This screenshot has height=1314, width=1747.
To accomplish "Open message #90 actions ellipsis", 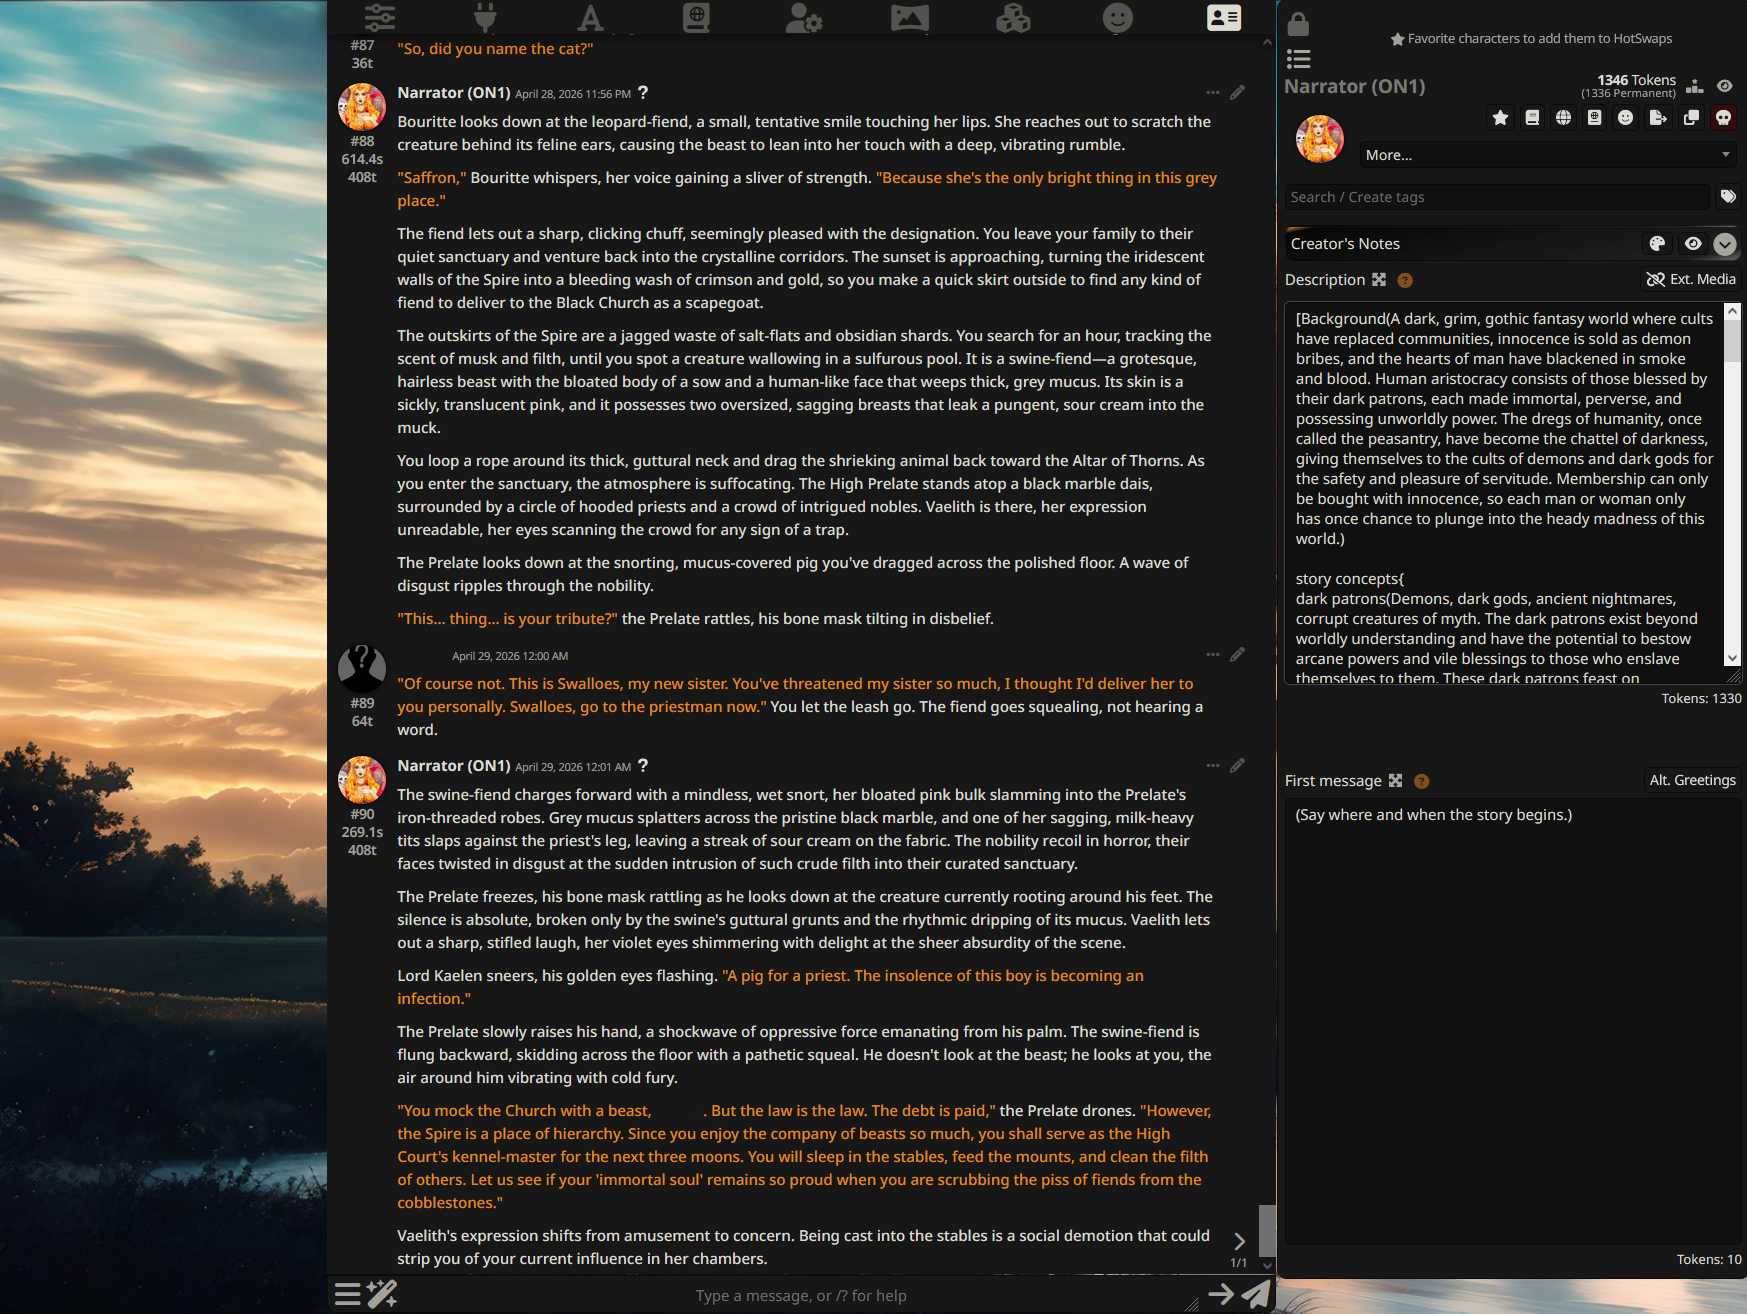I will 1213,766.
